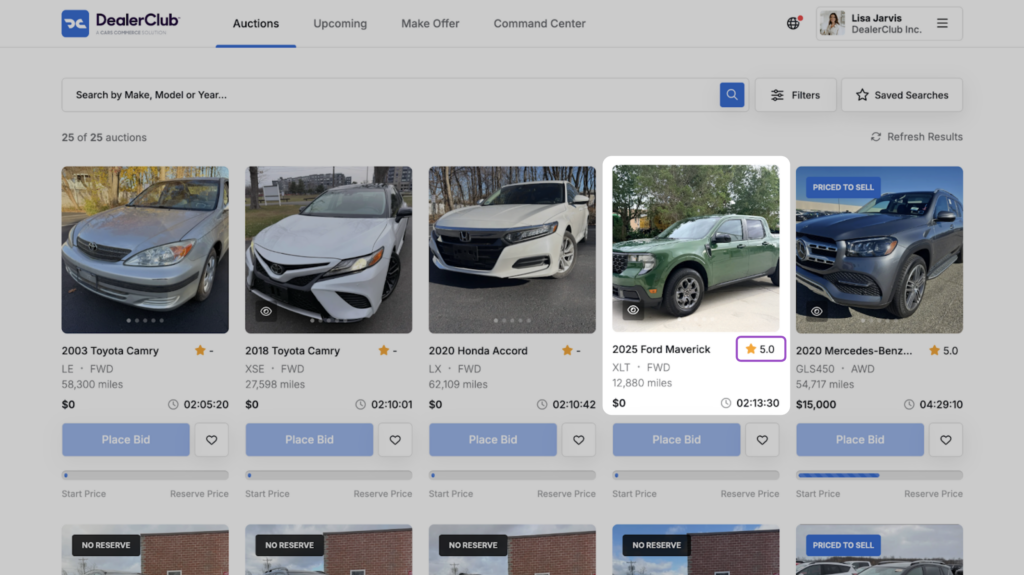Screen dimensions: 1024x575
Task: Favorite the 2025 Ford Maverick with heart
Action: [762, 440]
